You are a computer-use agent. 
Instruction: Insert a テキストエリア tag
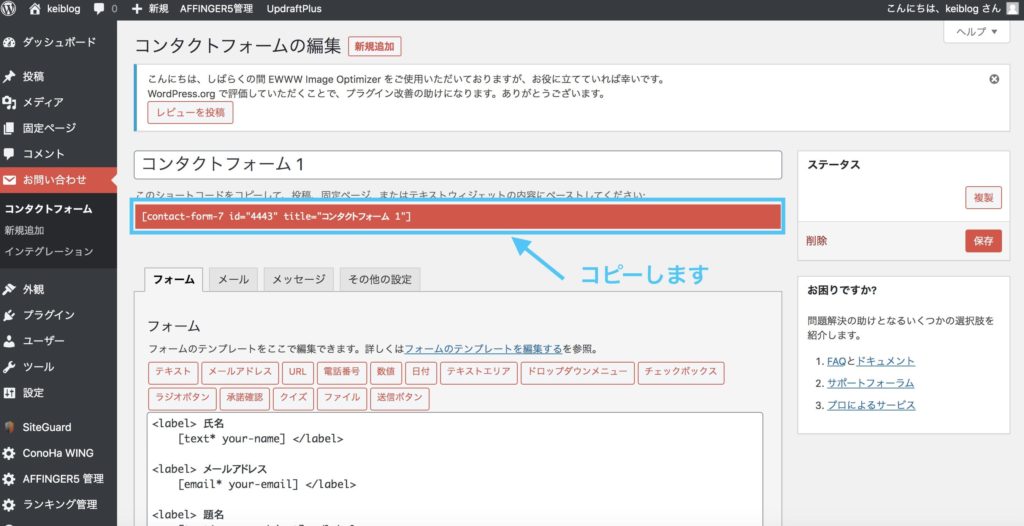point(479,372)
